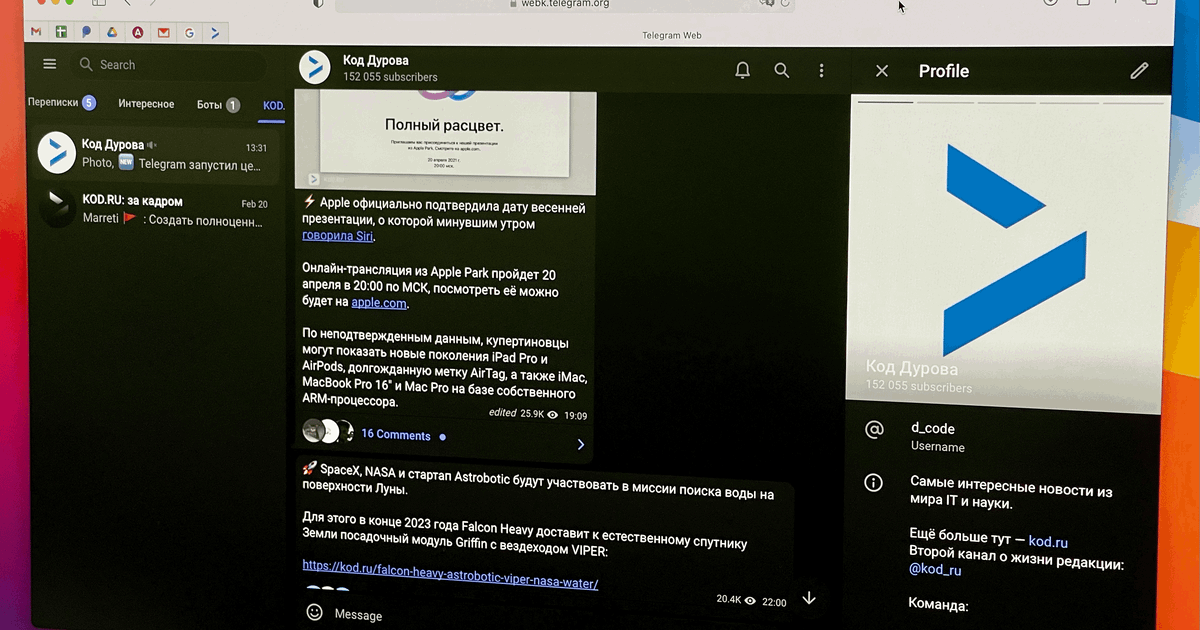Select the KOD. folder tab
Screen dimensions: 1200x630
(273, 105)
